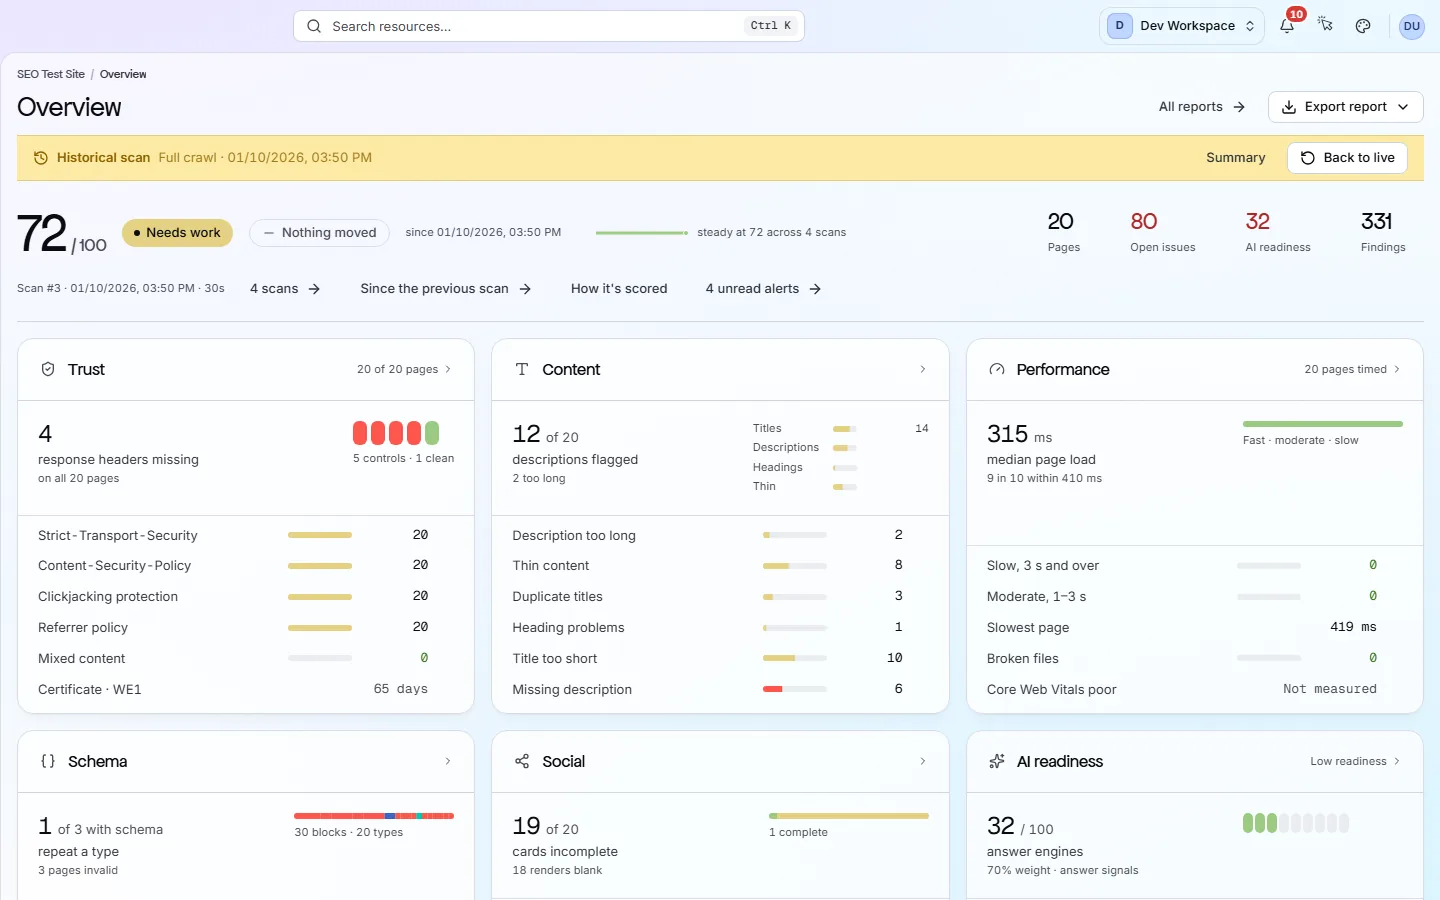This screenshot has width=1440, height=900.
Task: Click the AI readiness segmented score bar
Action: (1296, 823)
